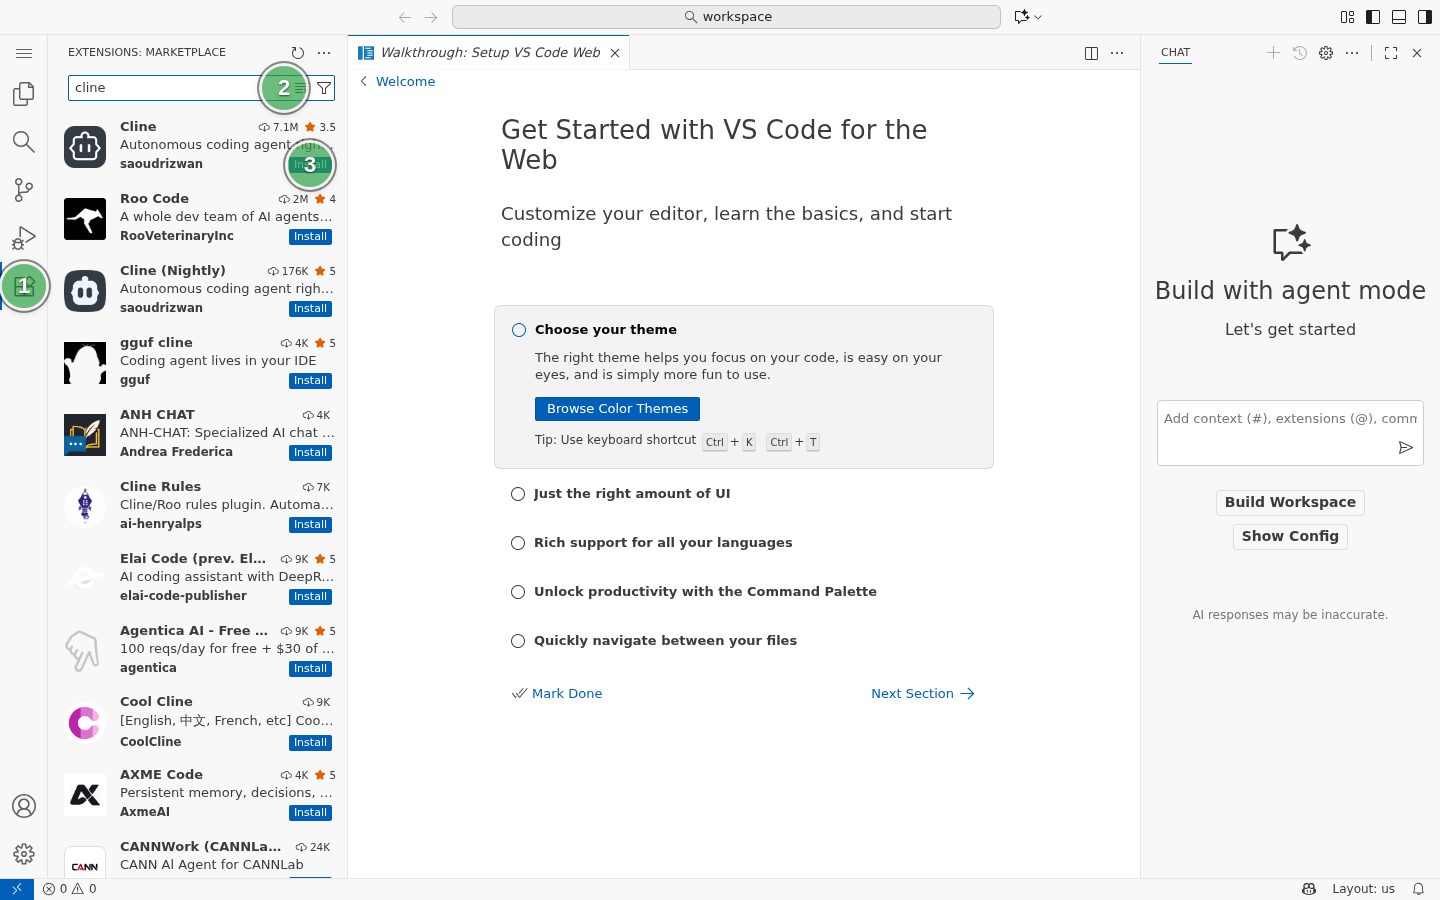This screenshot has width=1440, height=900.
Task: Open Layout: us in status bar
Action: tap(1363, 889)
